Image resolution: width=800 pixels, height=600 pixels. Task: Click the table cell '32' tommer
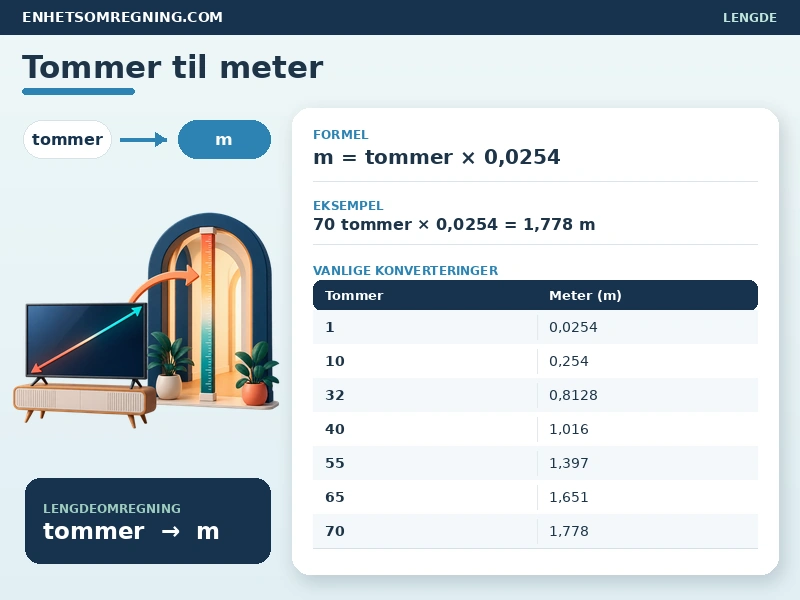coord(335,395)
